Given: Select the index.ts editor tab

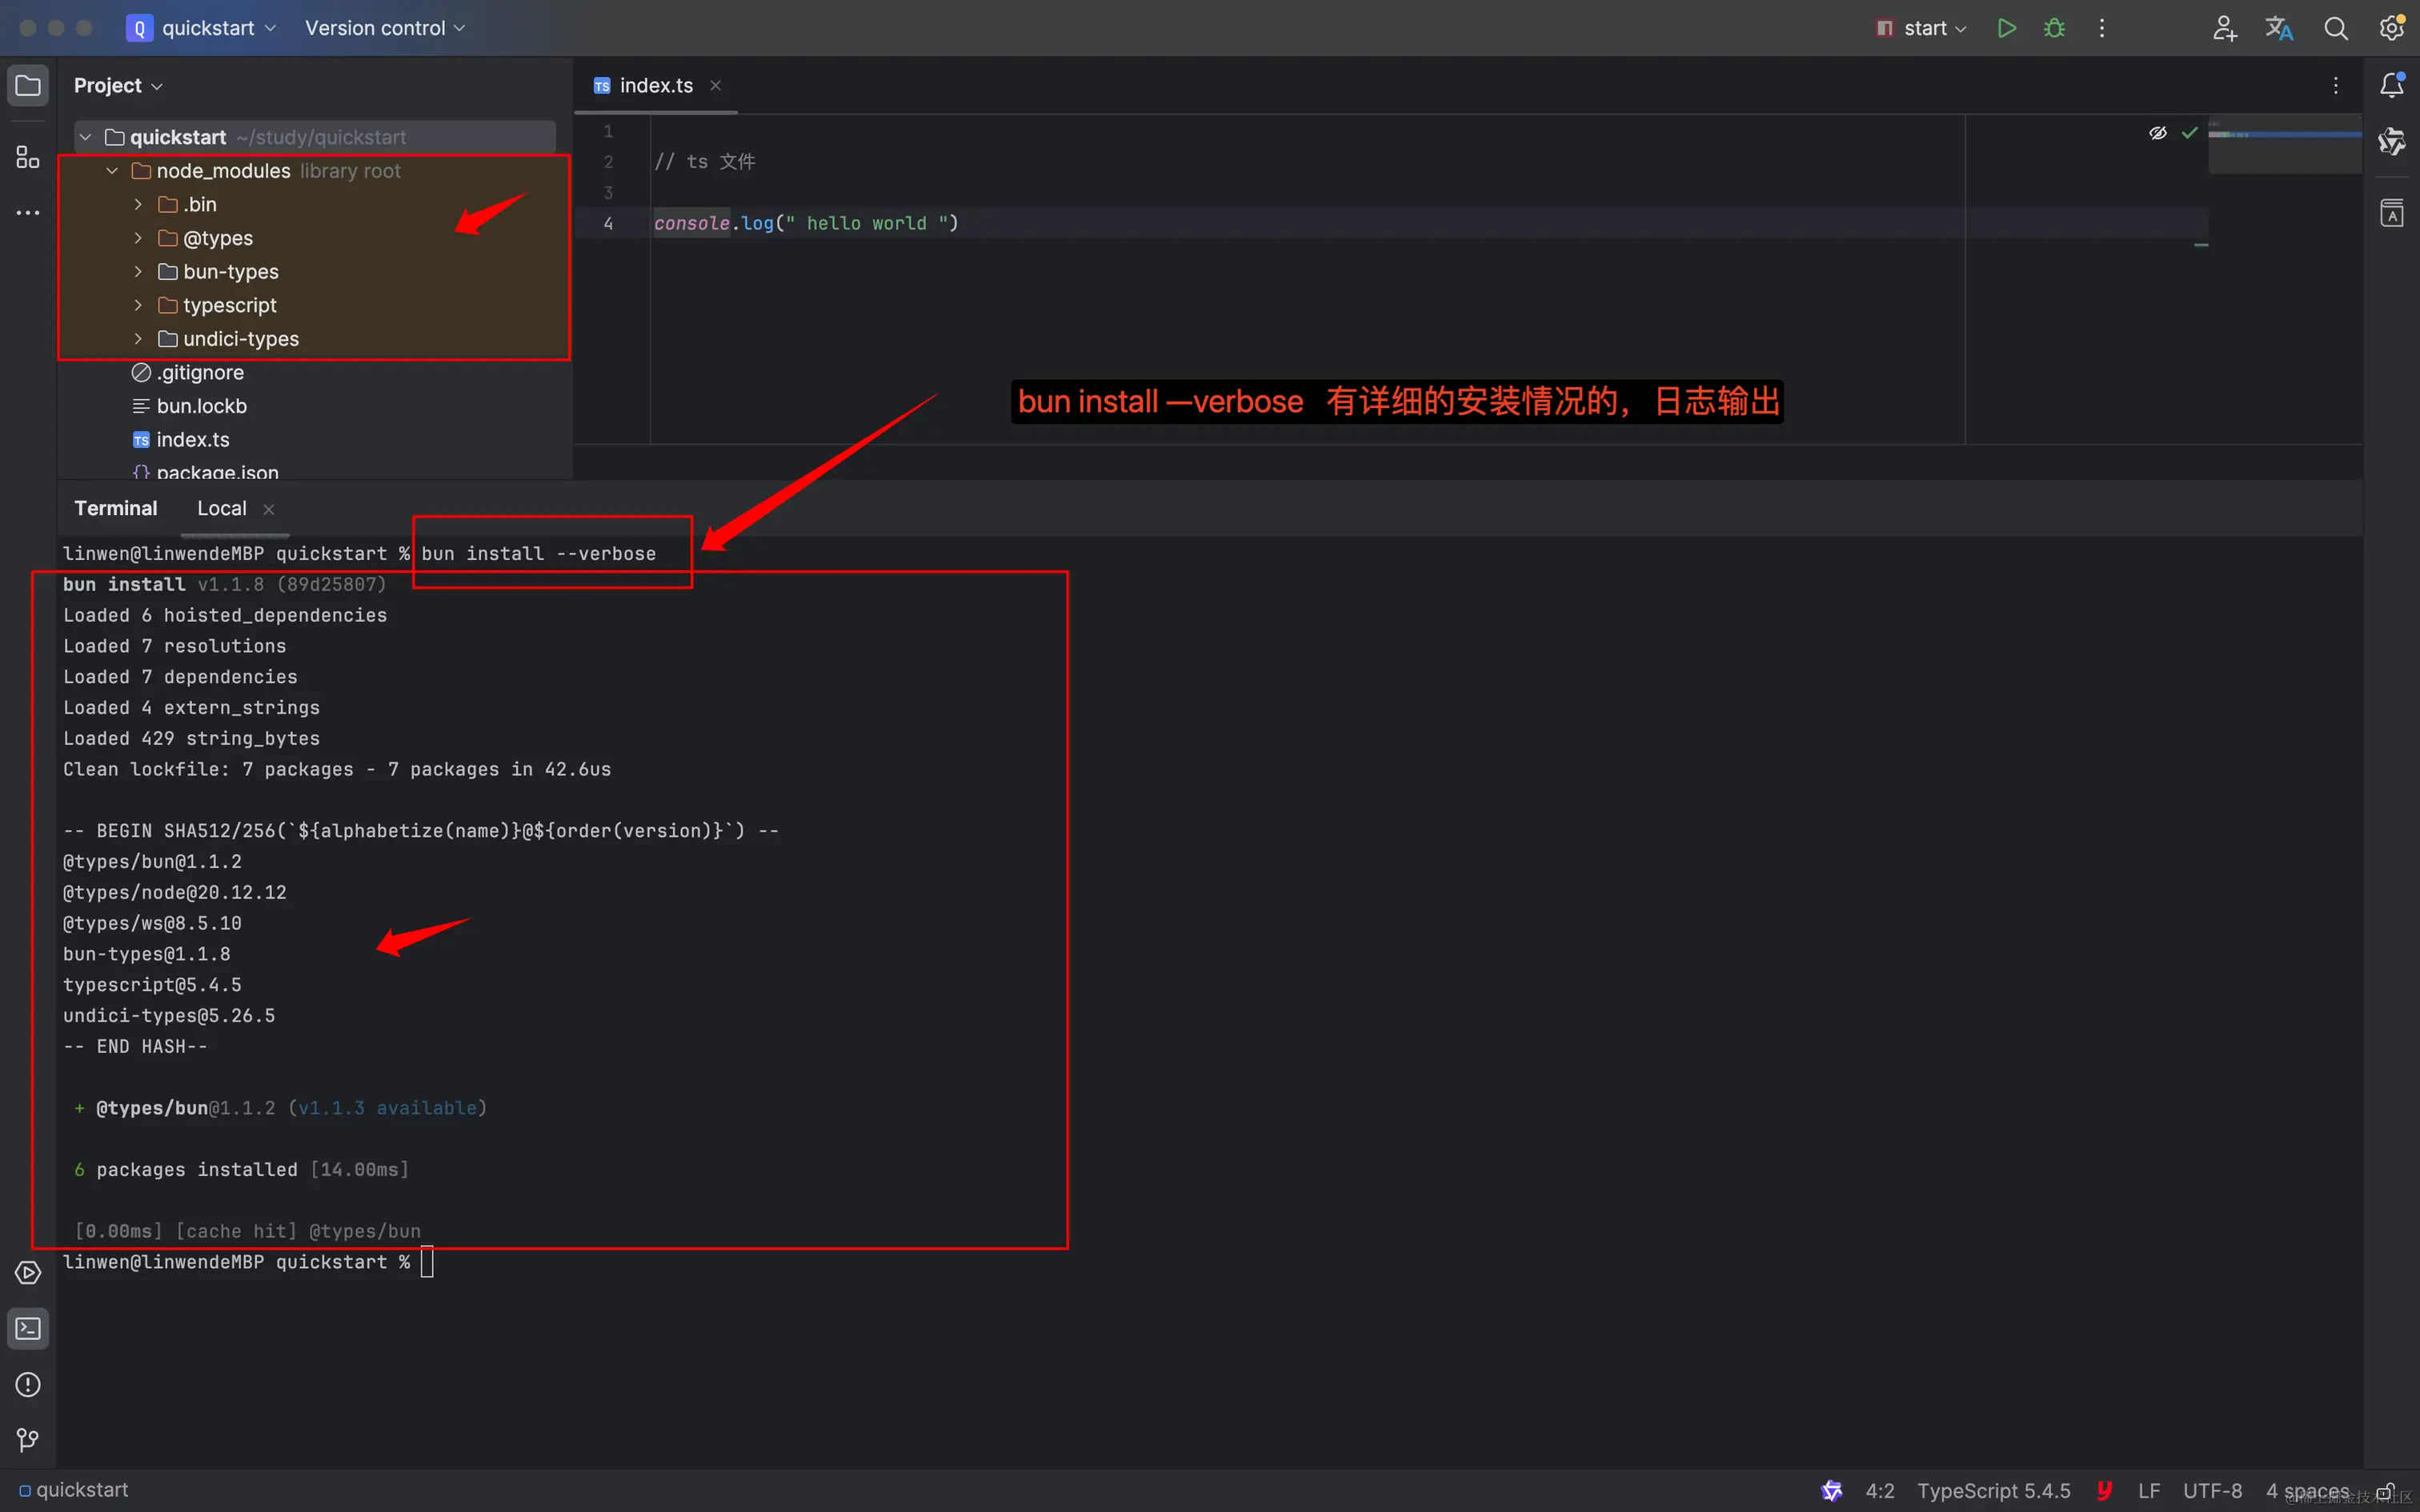Looking at the screenshot, I should coord(655,86).
